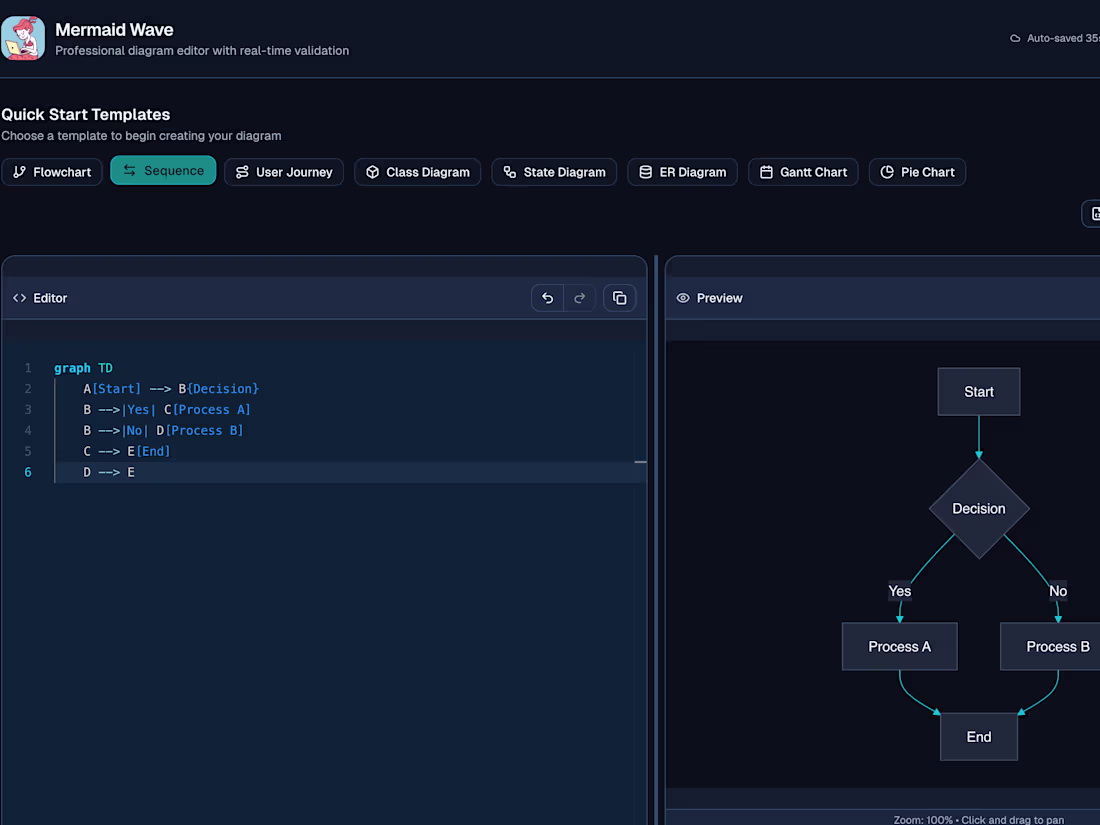Click the Decision diamond node in preview
This screenshot has height=825, width=1100.
(978, 509)
